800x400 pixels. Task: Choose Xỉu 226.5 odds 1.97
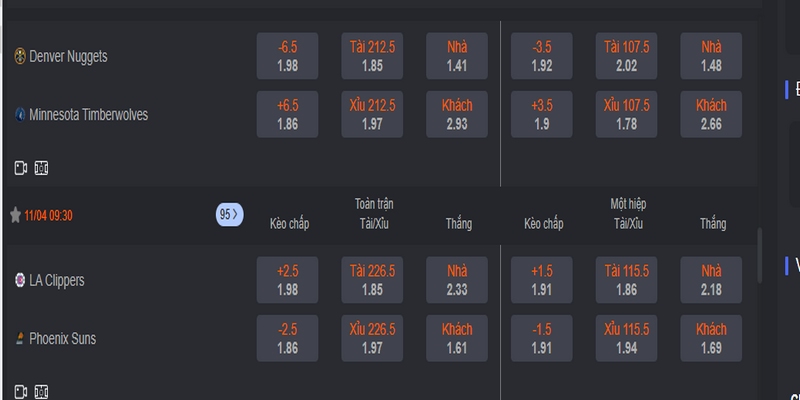point(372,338)
